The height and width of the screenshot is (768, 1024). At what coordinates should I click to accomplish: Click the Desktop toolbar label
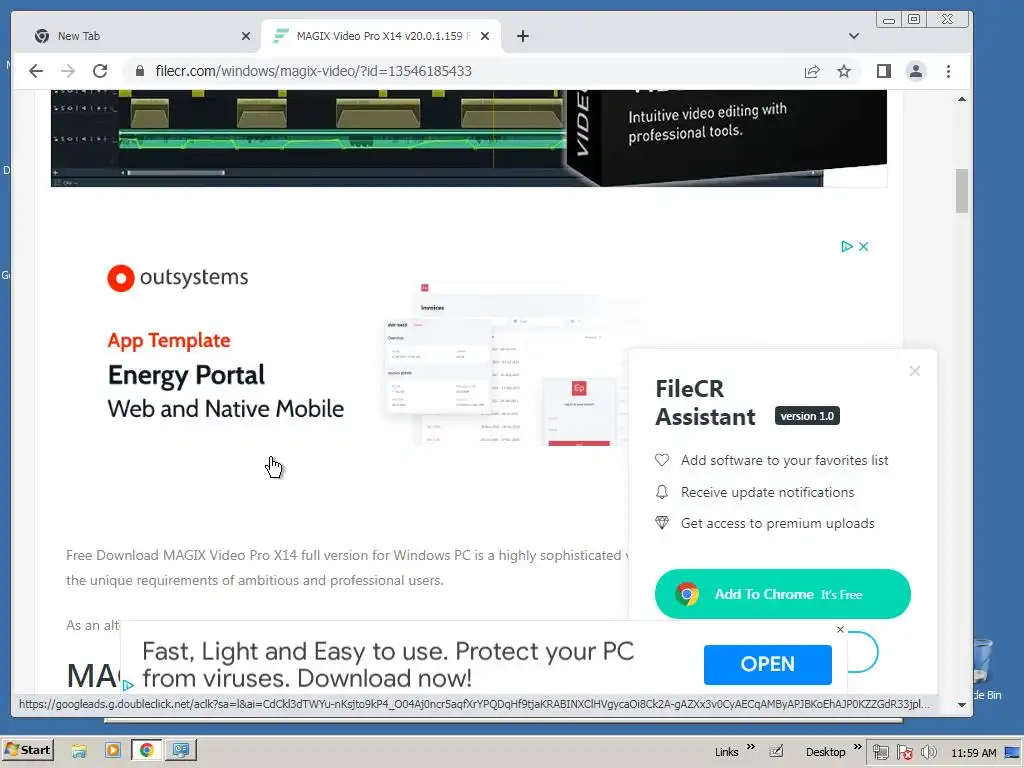pos(825,752)
